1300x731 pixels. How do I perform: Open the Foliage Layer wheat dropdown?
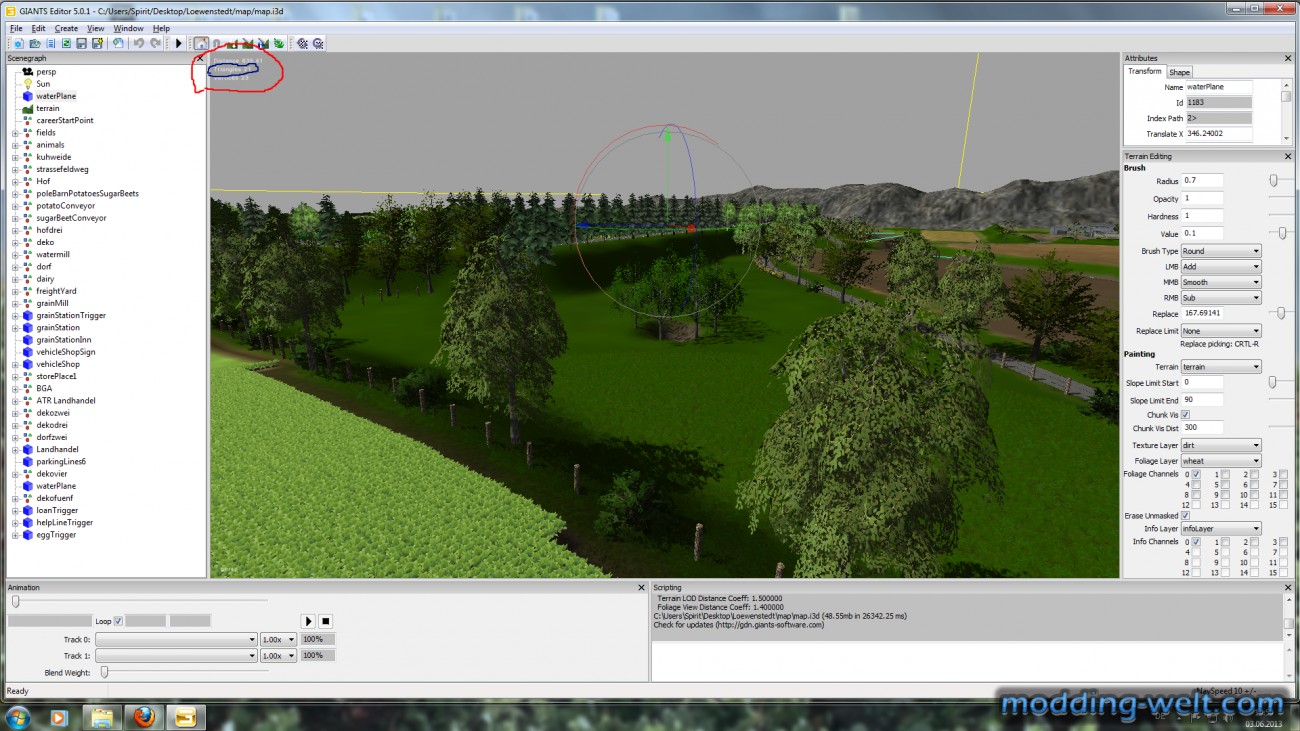[1221, 461]
